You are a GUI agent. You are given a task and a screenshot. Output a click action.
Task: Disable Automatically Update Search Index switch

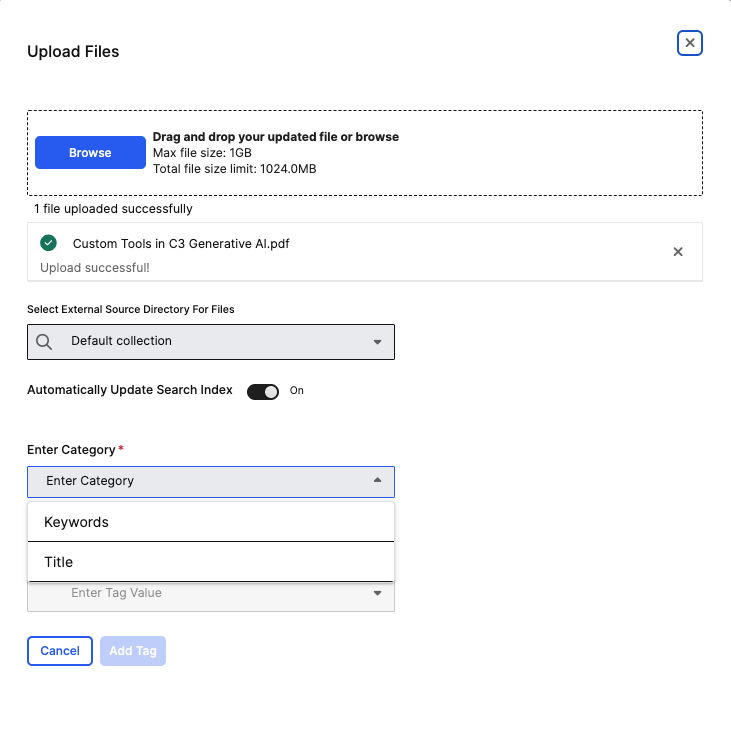263,391
